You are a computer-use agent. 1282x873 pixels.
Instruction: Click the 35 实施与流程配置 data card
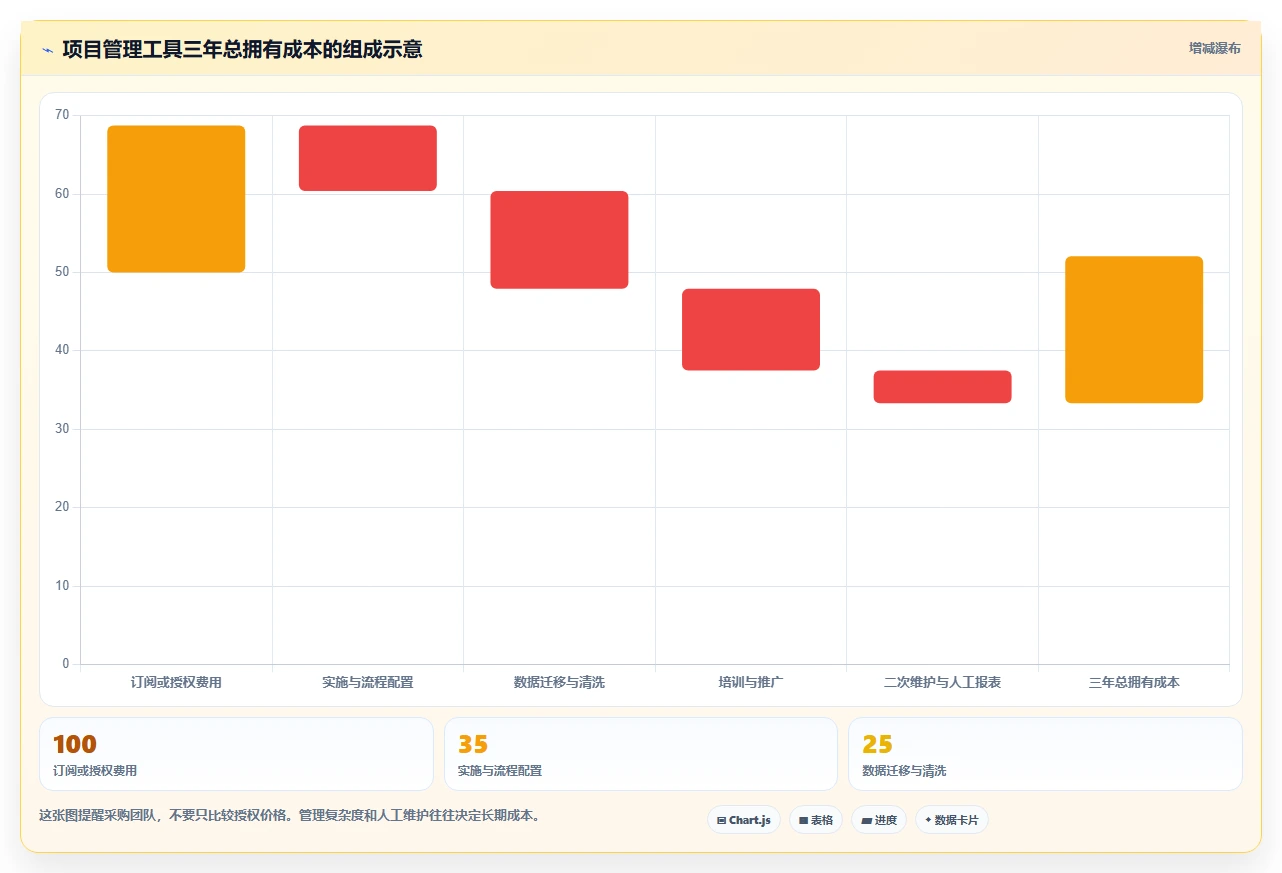tap(641, 754)
